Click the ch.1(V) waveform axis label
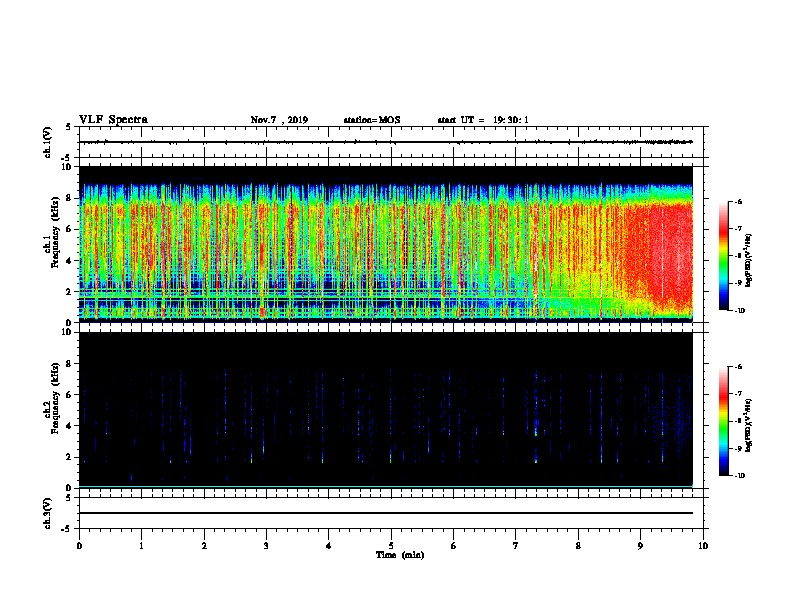This screenshot has width=792, height=612. tap(48, 142)
